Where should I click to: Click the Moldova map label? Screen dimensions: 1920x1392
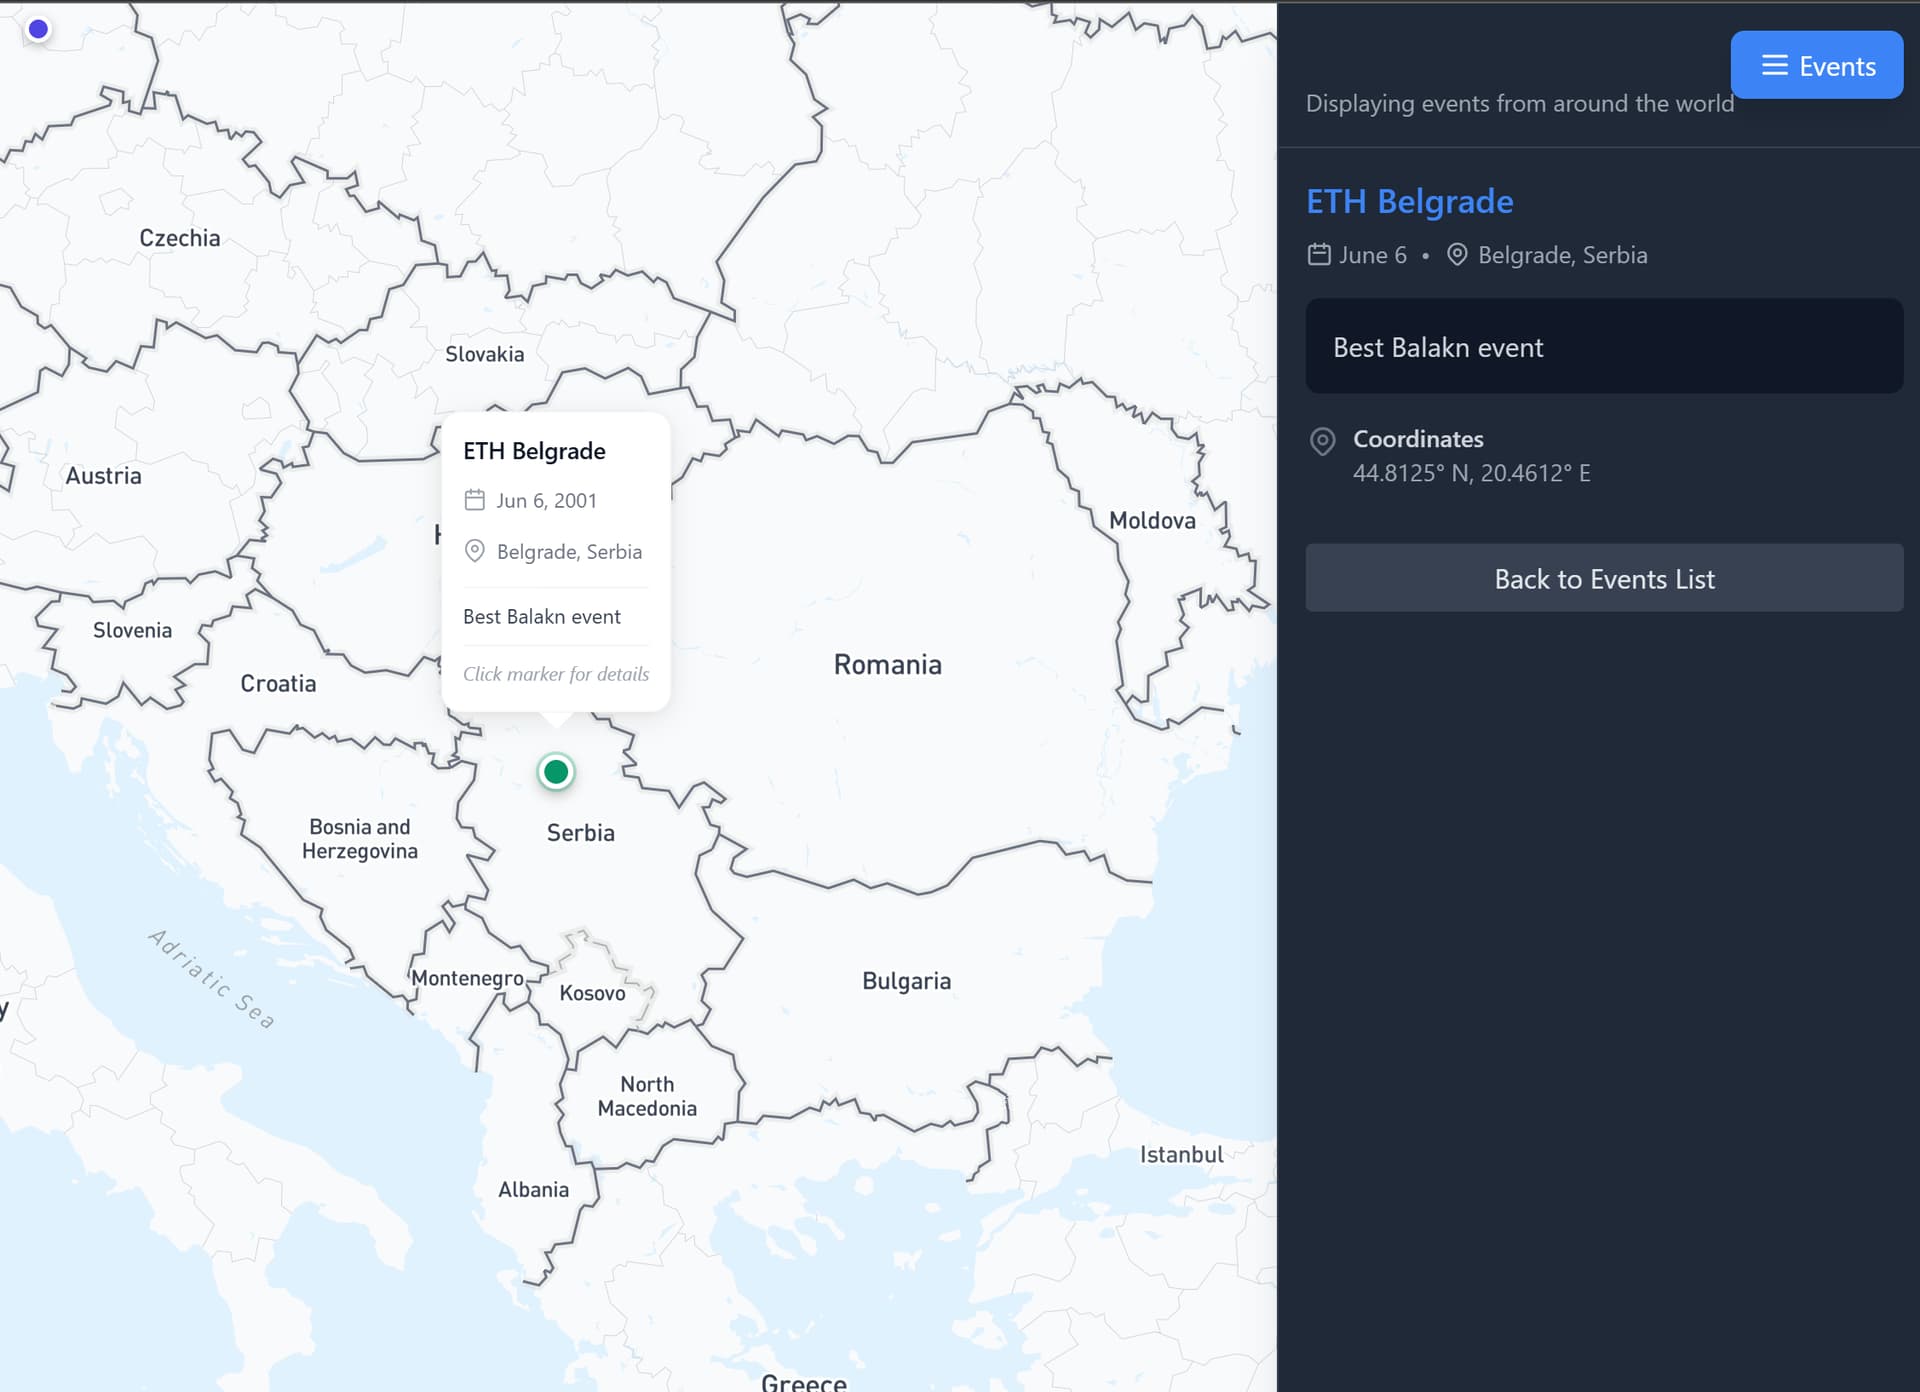point(1152,521)
